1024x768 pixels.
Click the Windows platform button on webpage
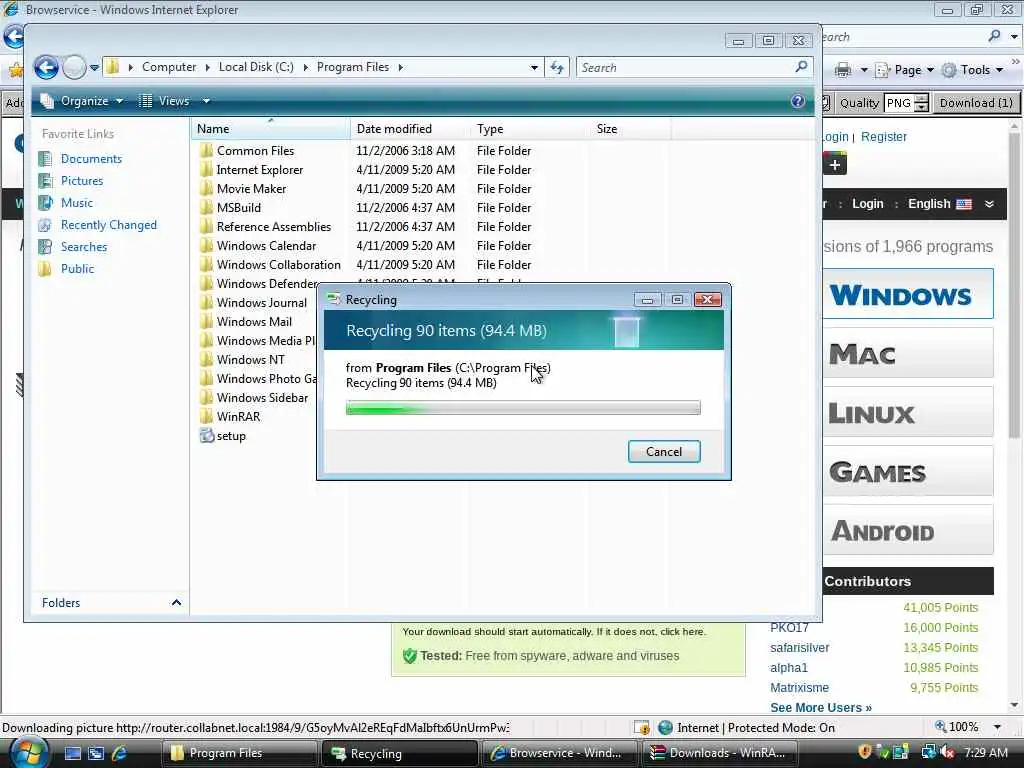tap(907, 294)
